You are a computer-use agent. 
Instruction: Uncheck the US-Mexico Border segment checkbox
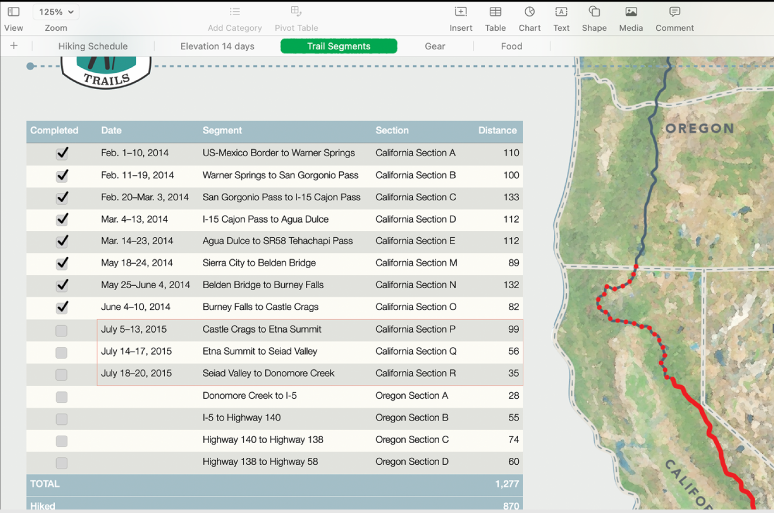[62, 153]
